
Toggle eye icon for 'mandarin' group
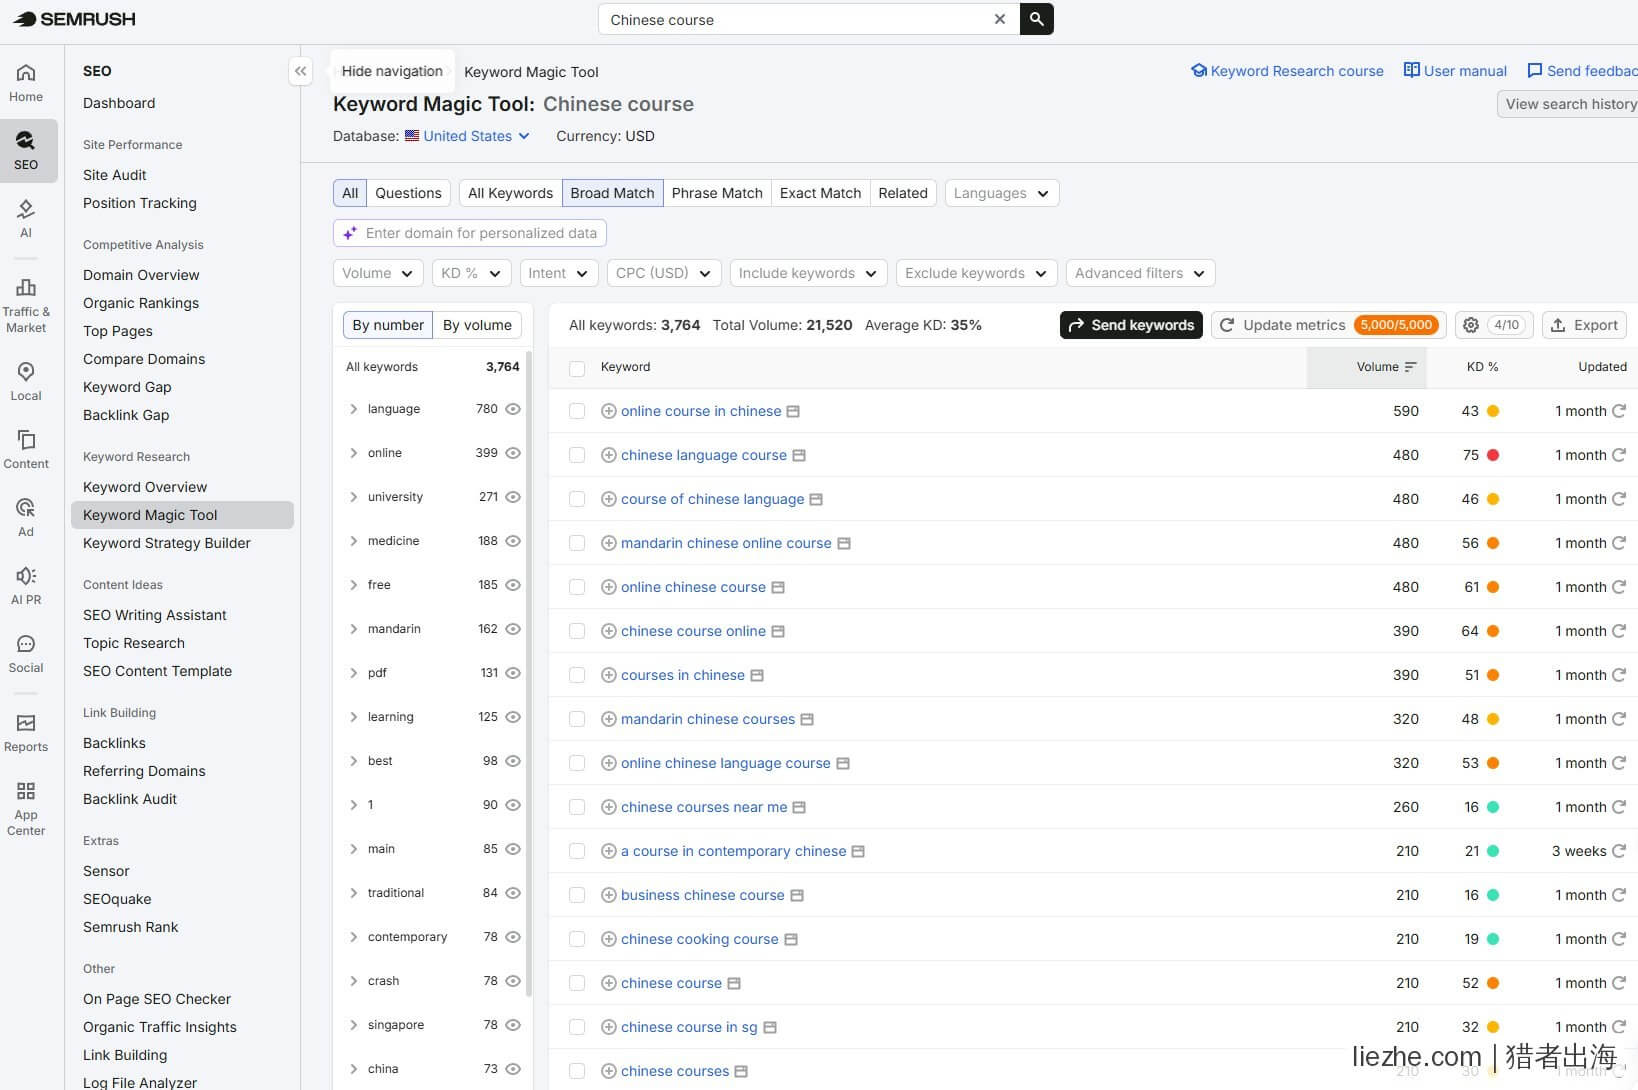[513, 629]
